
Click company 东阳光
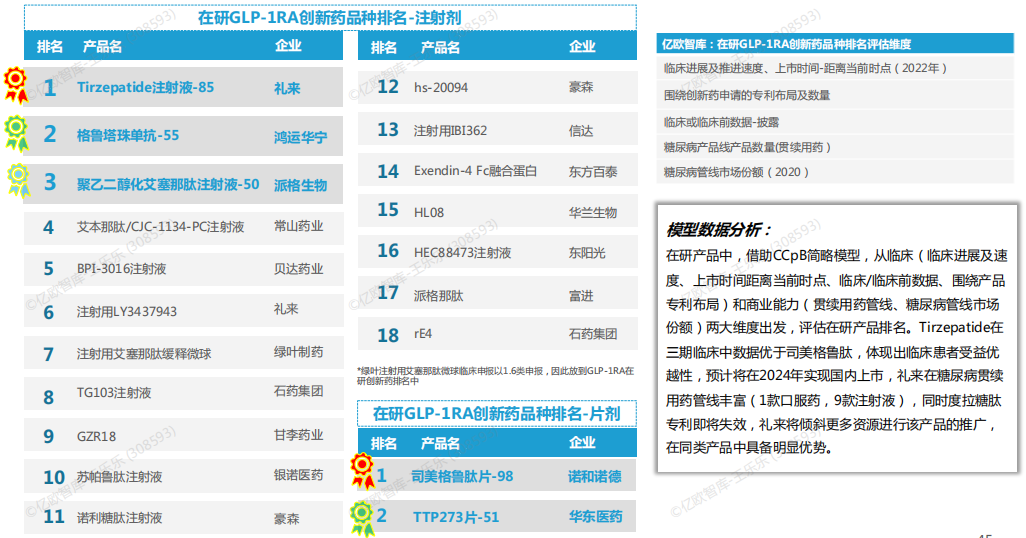587,253
